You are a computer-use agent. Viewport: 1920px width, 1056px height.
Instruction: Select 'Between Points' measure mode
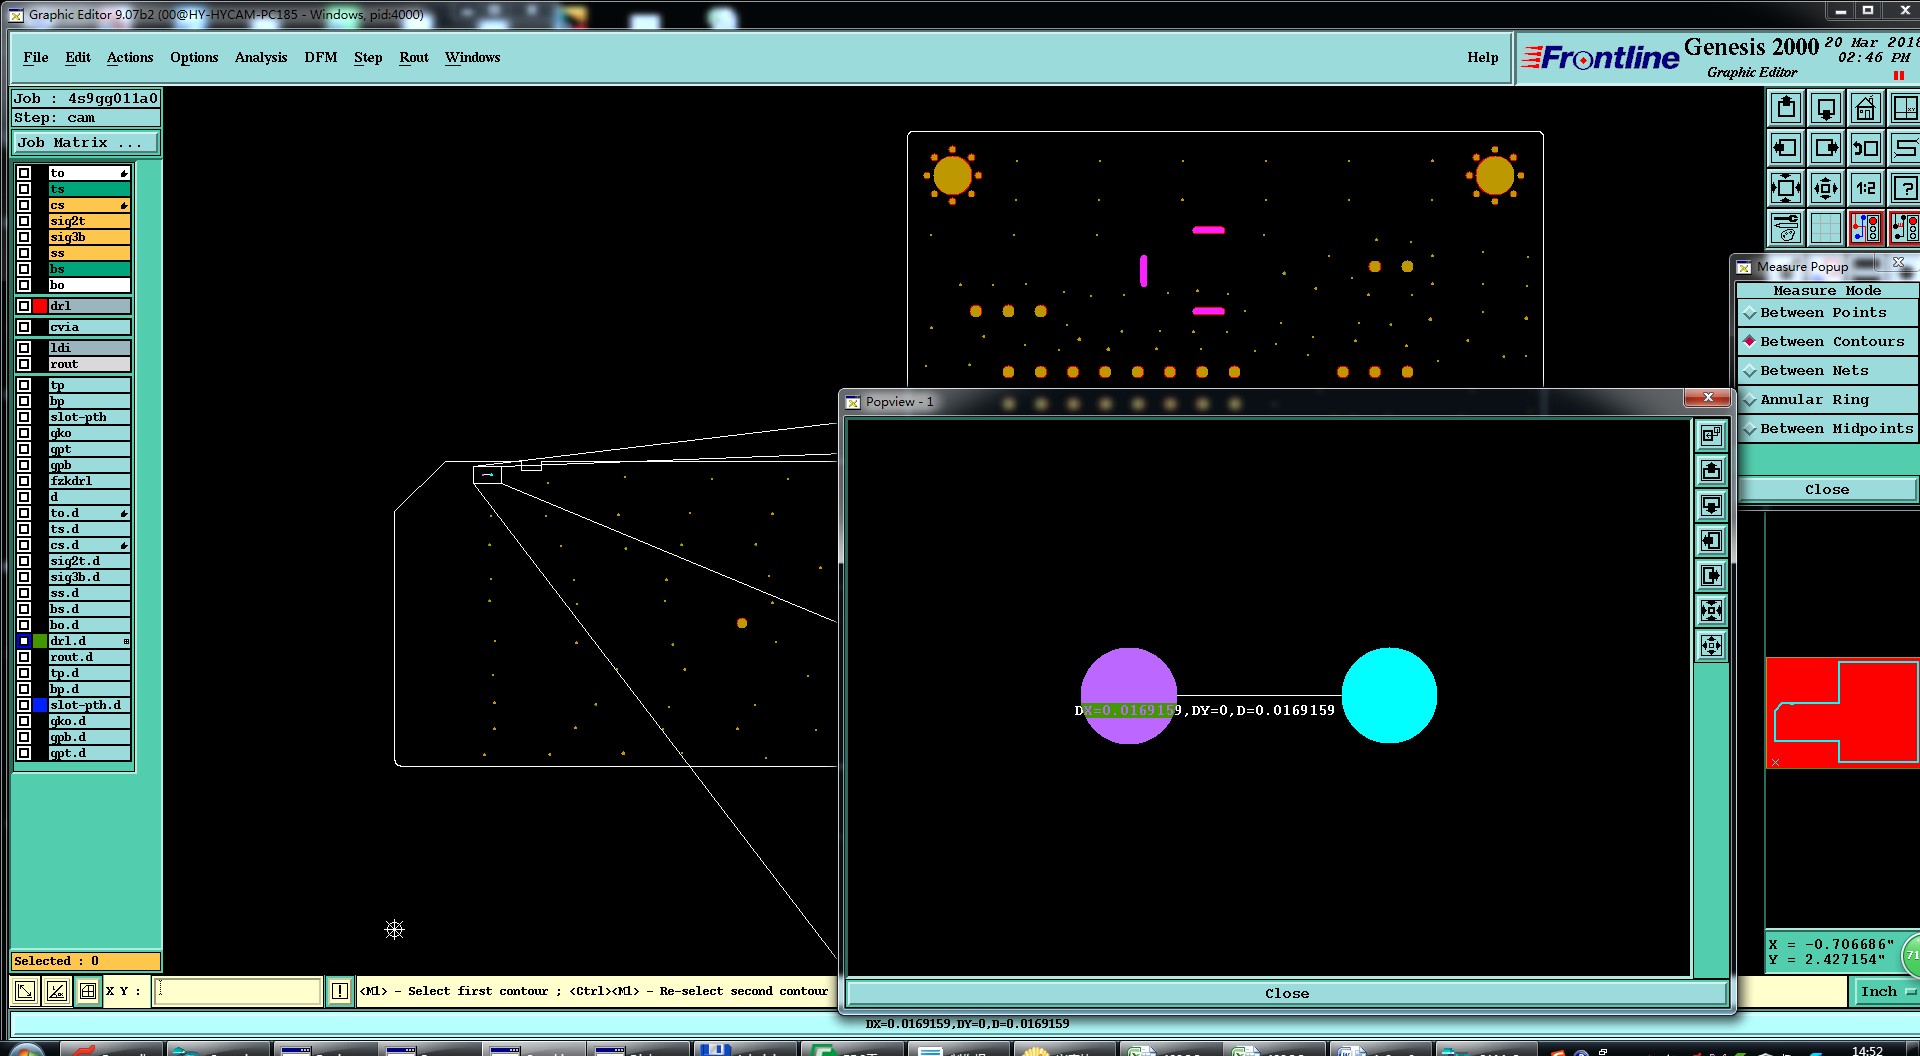point(1827,313)
